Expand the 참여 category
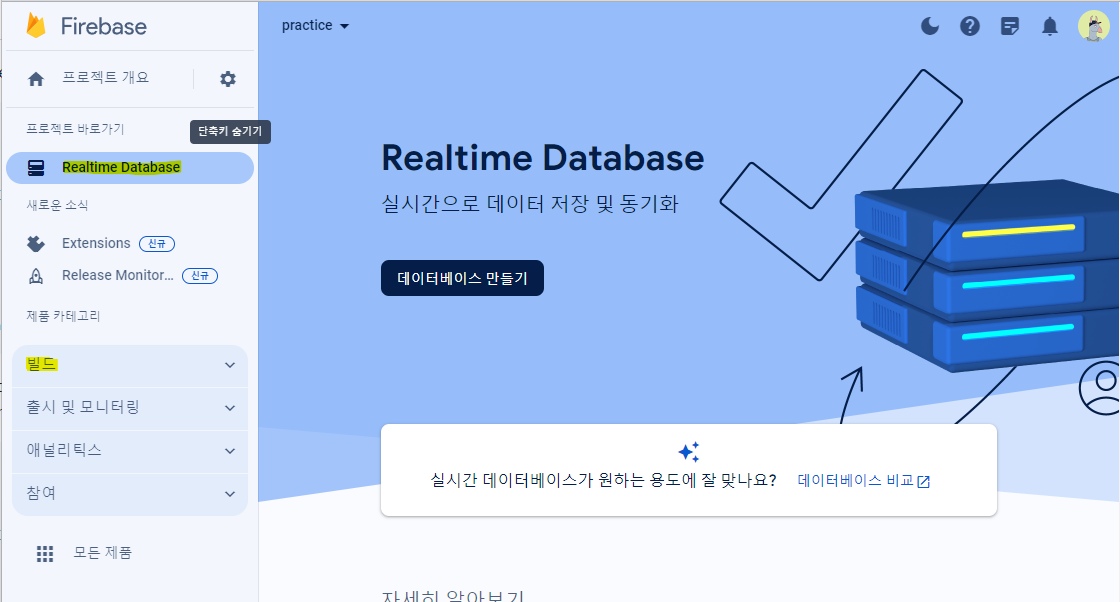 [x=130, y=493]
